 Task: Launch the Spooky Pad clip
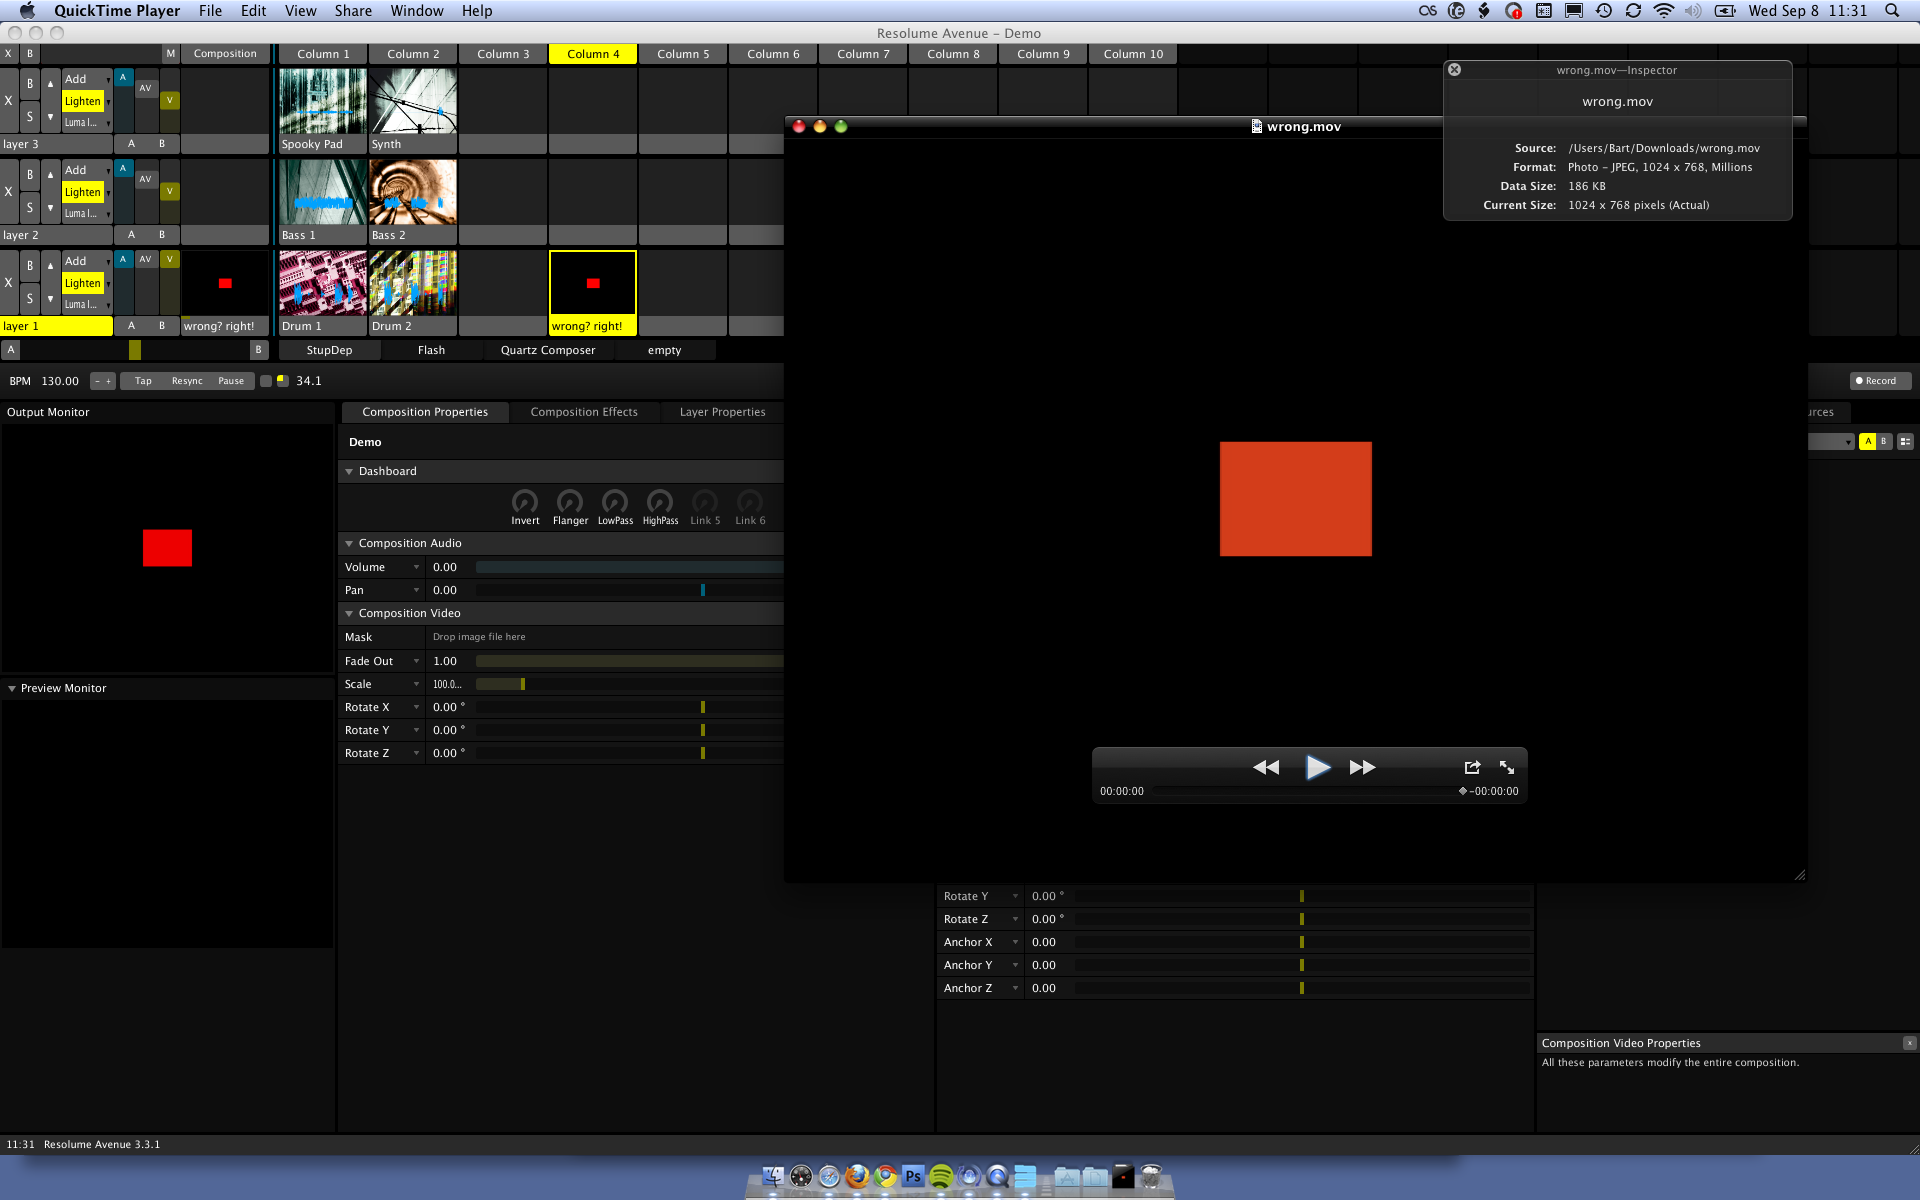(323, 101)
